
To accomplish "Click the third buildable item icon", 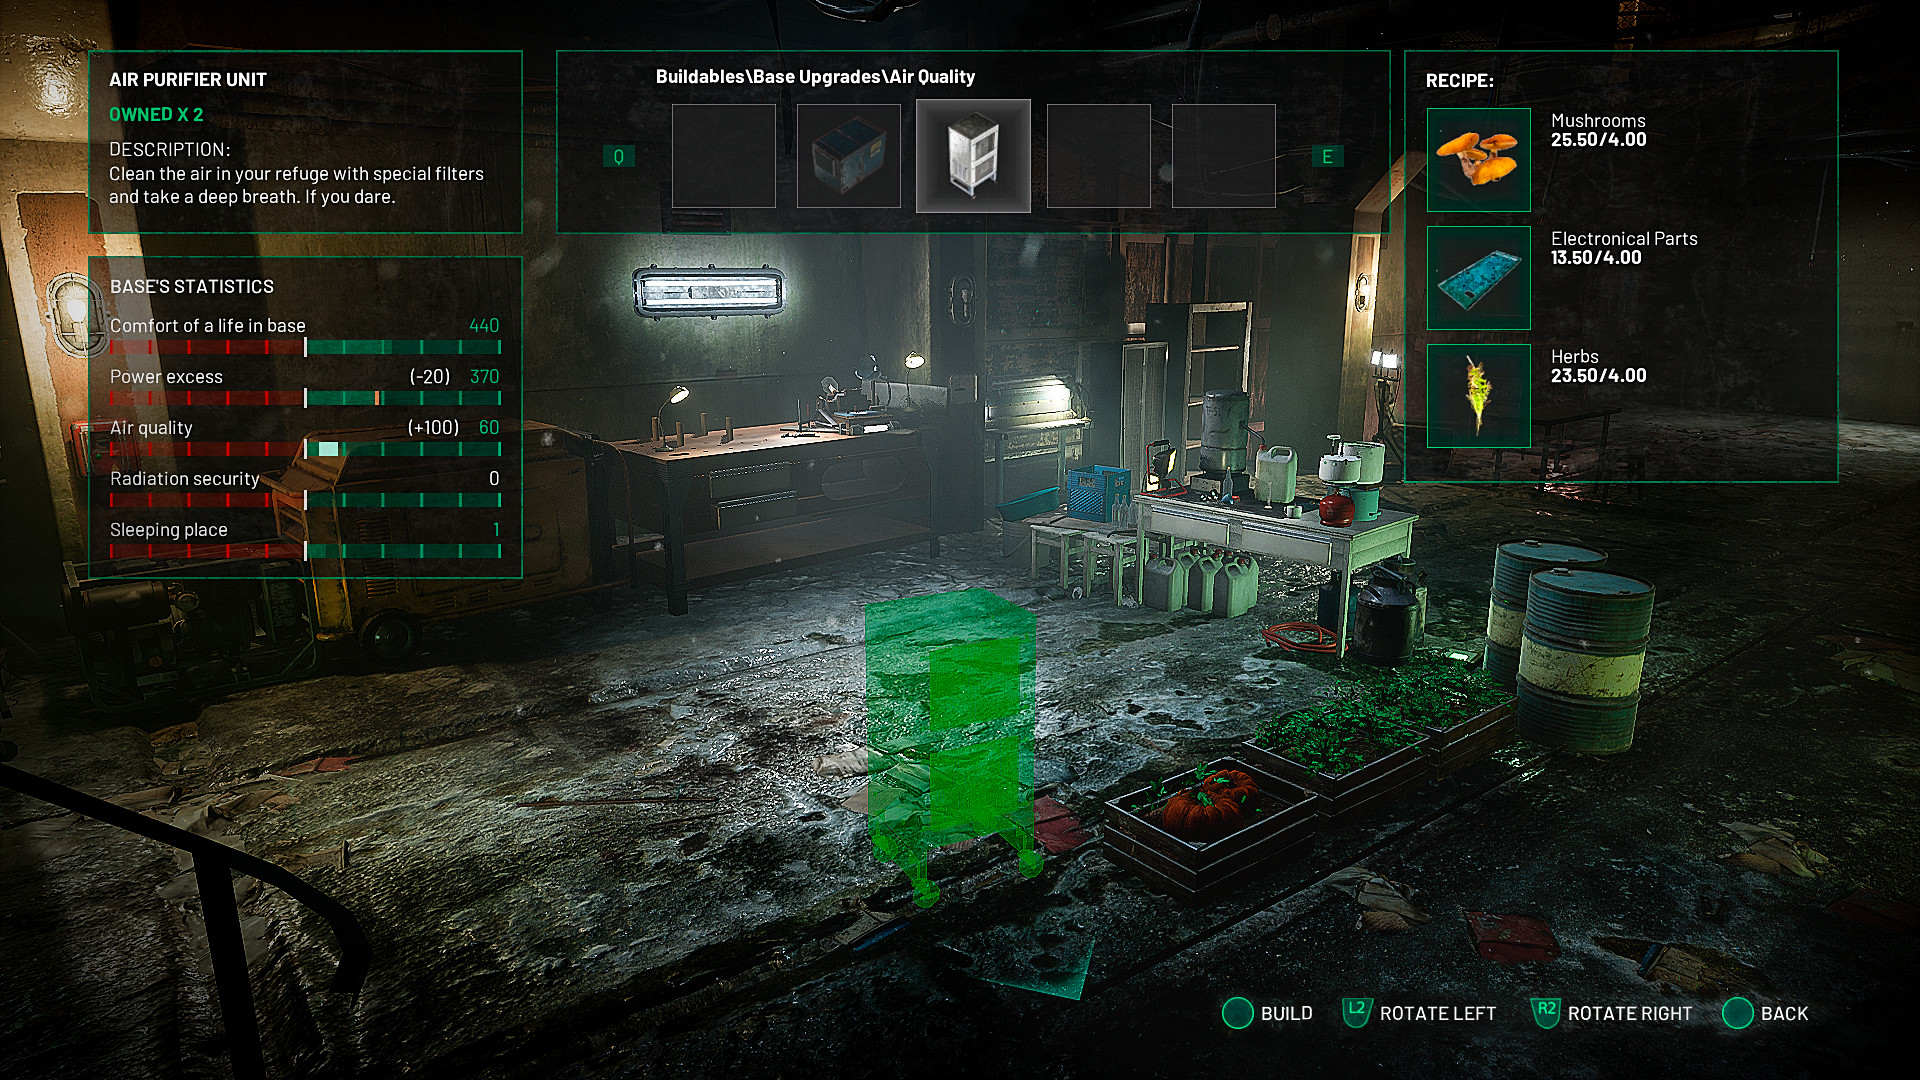I will click(x=972, y=154).
